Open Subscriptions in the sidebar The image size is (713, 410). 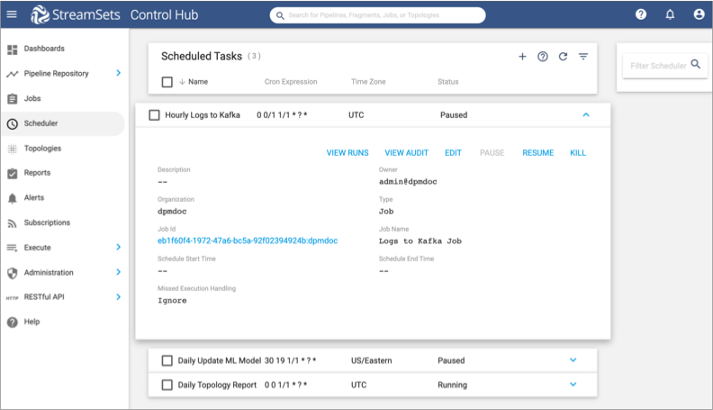47,223
